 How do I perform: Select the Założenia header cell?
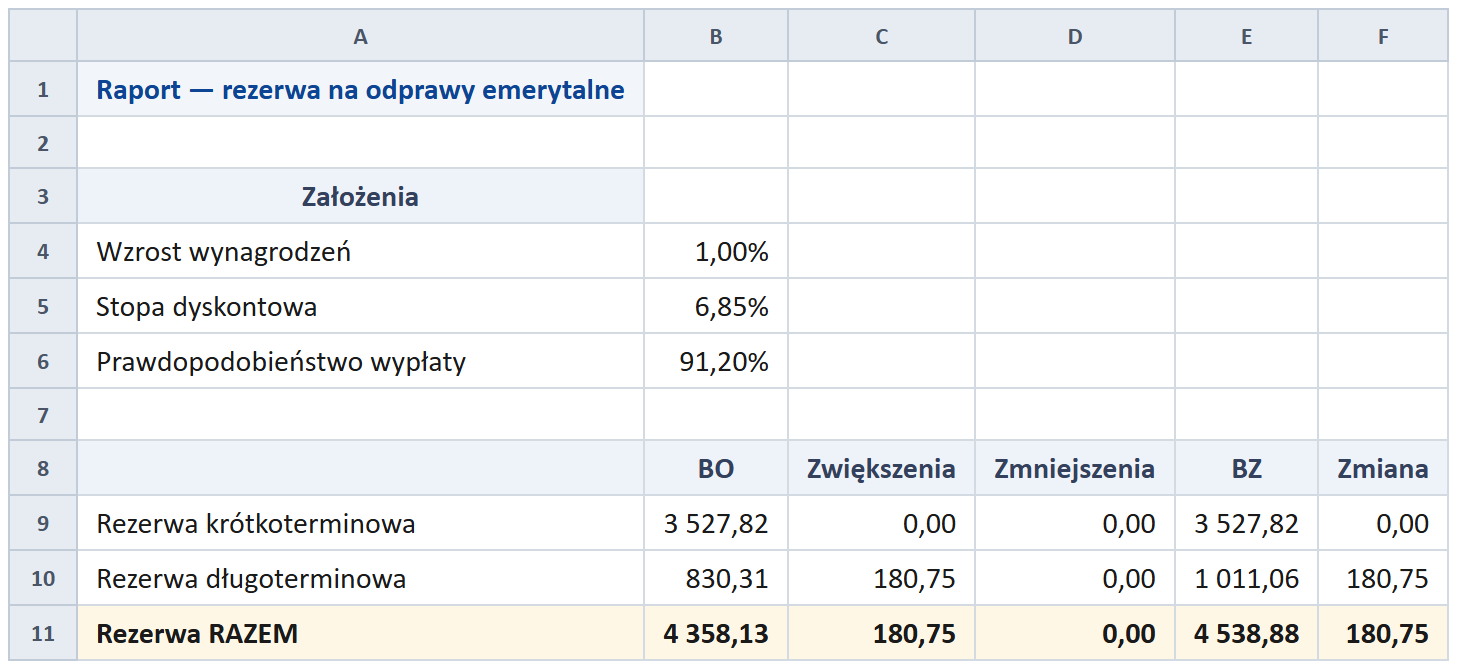pos(360,196)
